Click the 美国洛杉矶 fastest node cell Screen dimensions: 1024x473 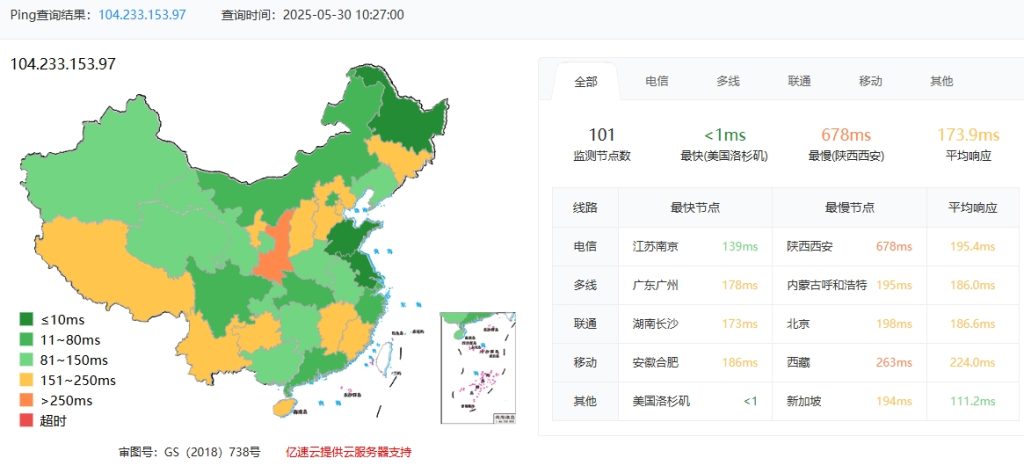click(661, 401)
